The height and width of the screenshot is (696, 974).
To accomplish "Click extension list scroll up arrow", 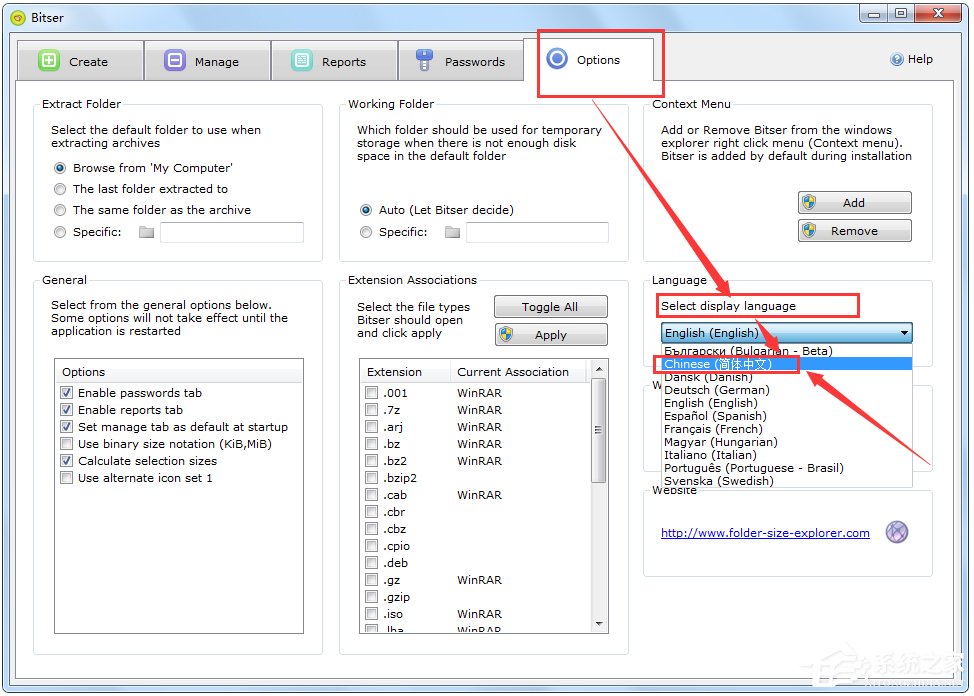I will (x=599, y=369).
